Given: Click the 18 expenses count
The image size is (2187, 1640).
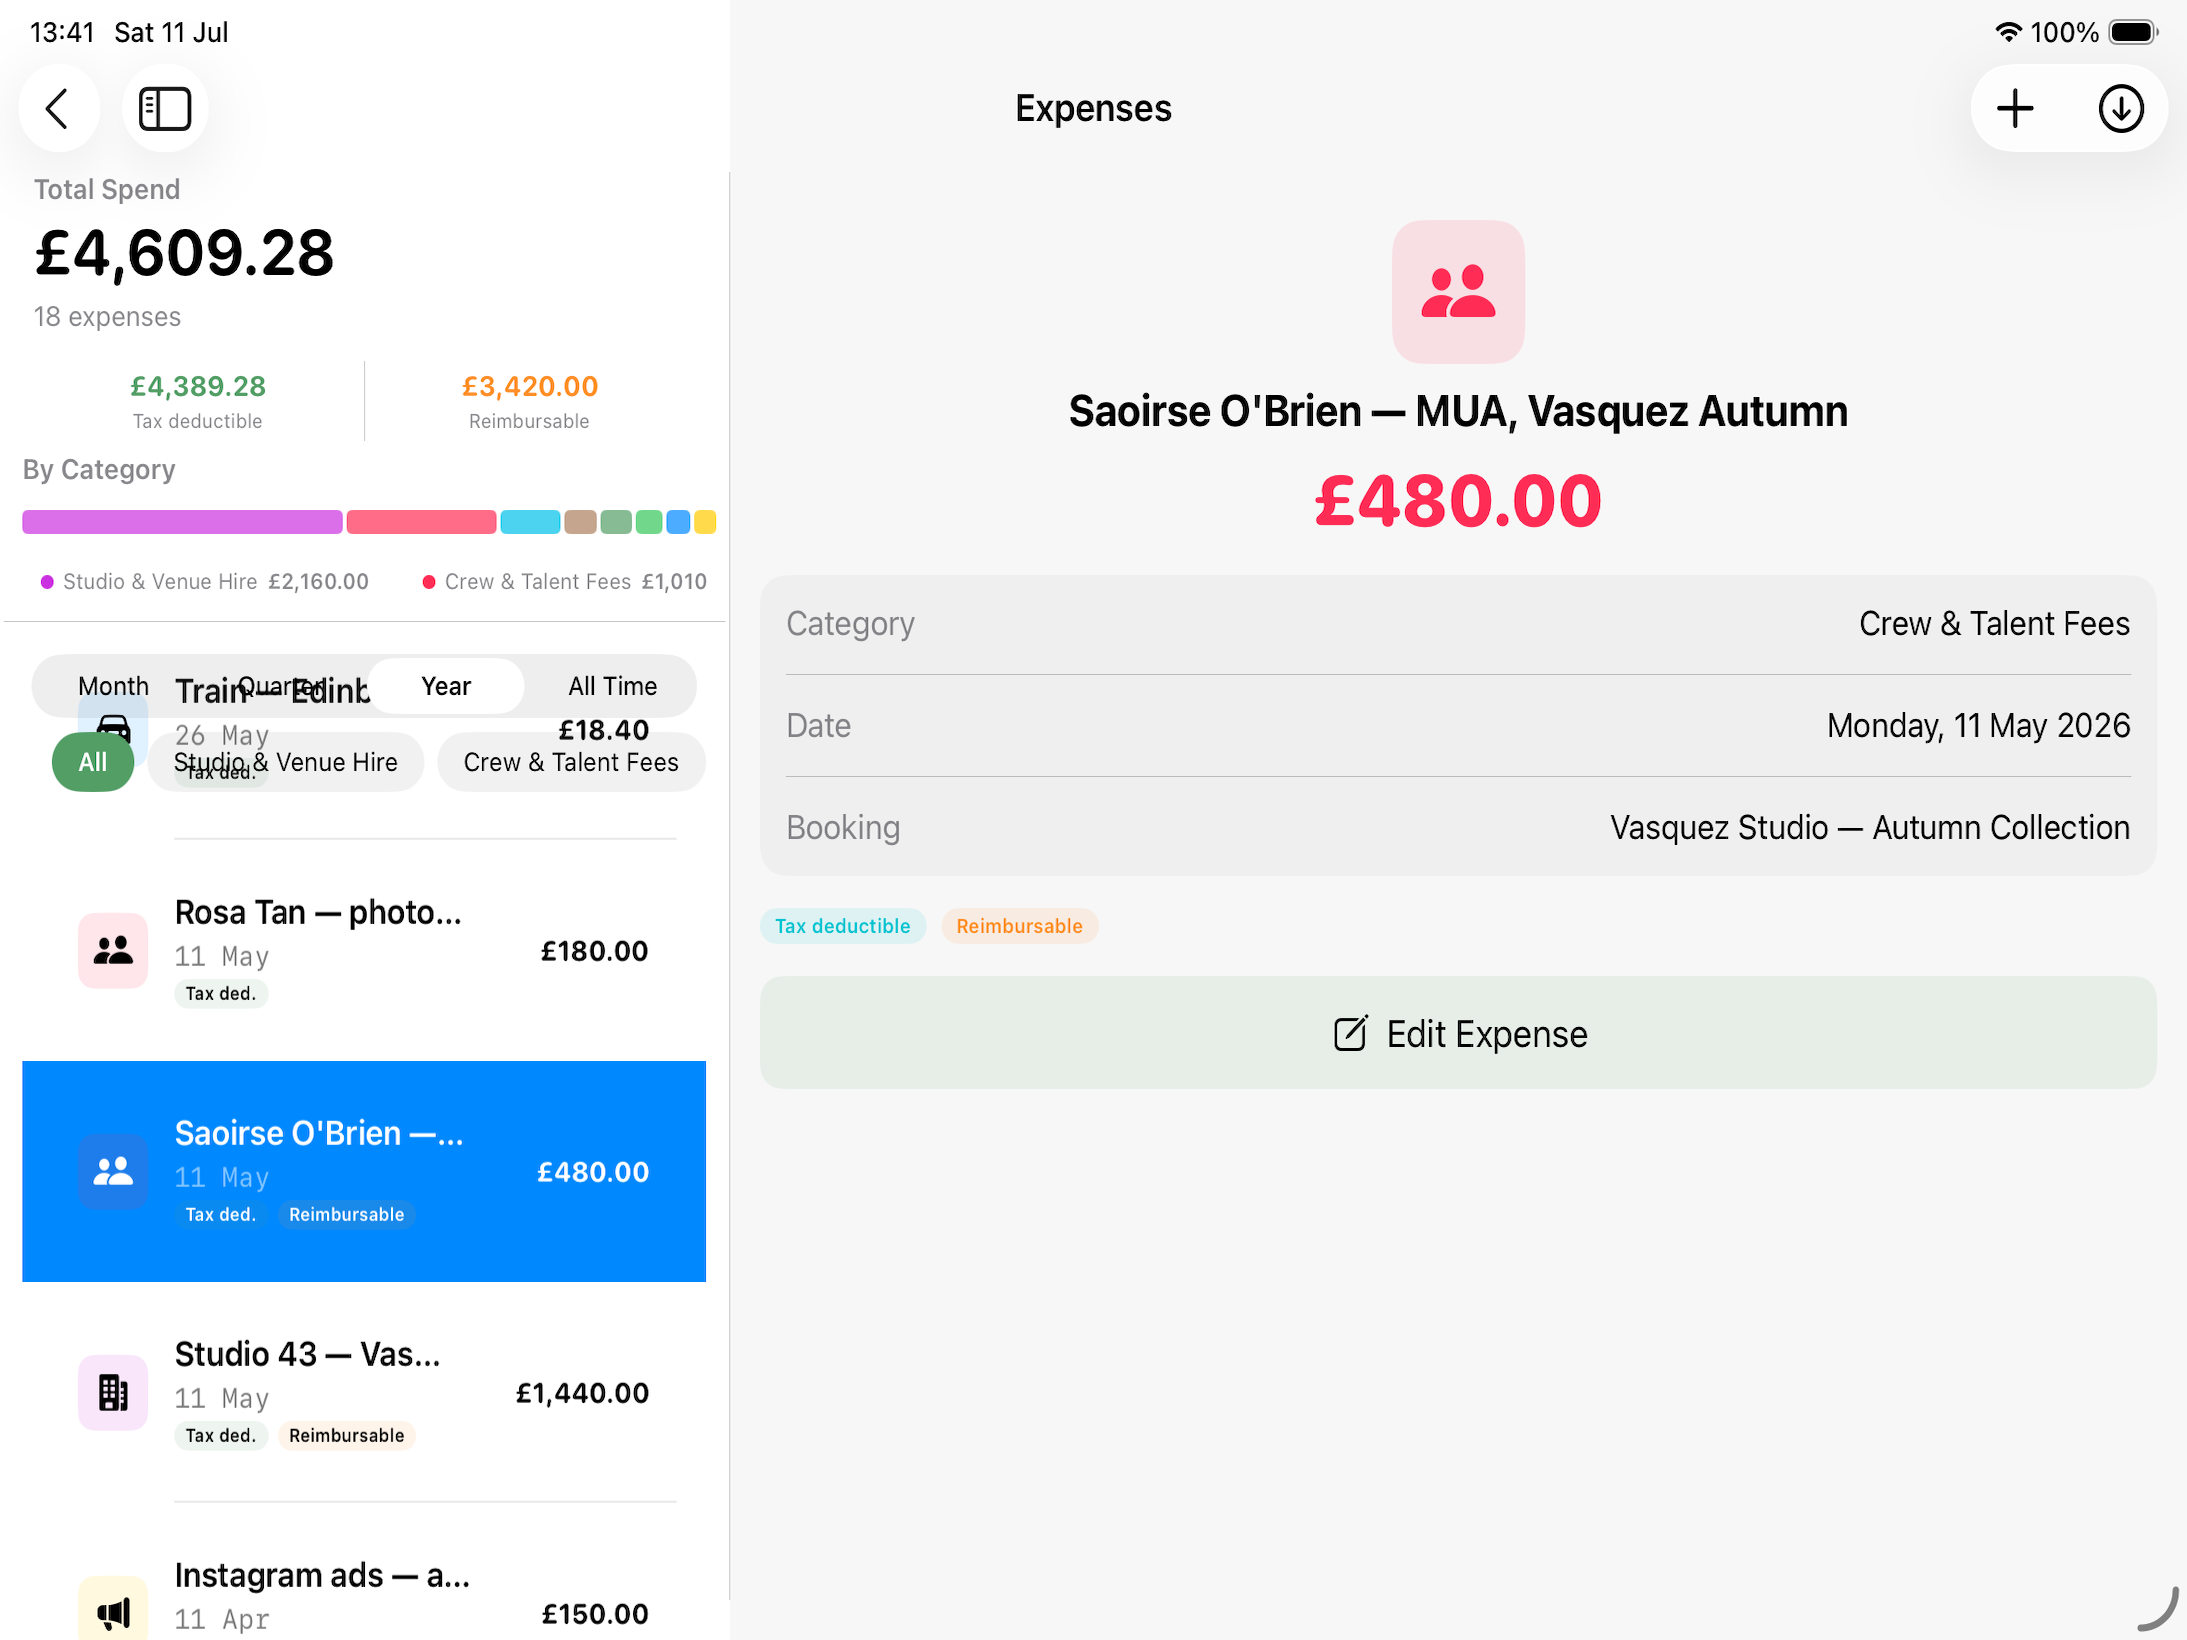Looking at the screenshot, I should (x=107, y=317).
